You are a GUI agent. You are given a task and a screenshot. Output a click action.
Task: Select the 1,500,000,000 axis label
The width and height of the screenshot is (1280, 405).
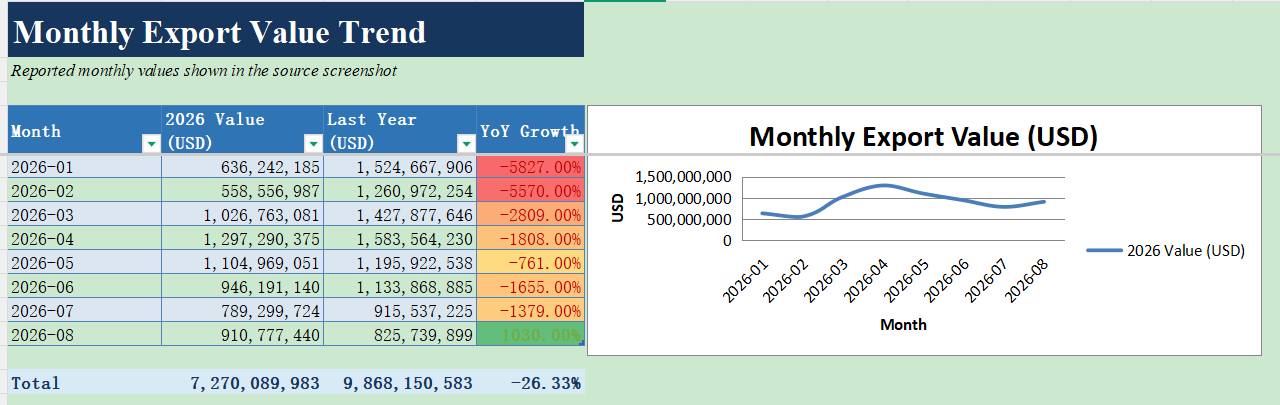point(683,176)
